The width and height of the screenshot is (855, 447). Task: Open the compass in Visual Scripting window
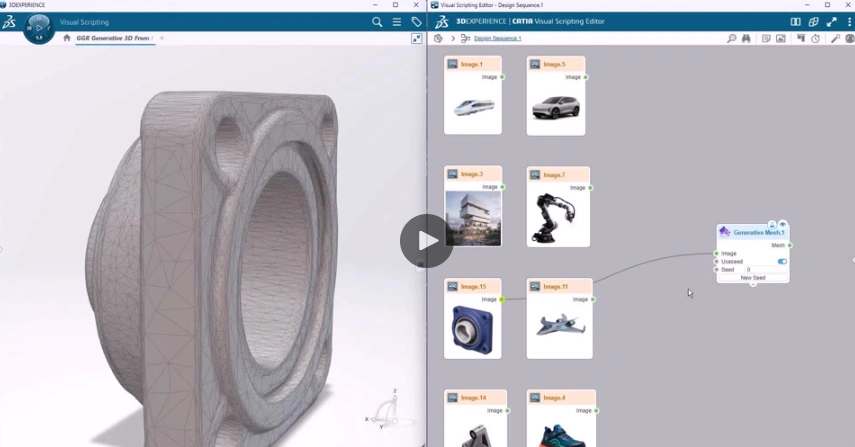click(39, 27)
